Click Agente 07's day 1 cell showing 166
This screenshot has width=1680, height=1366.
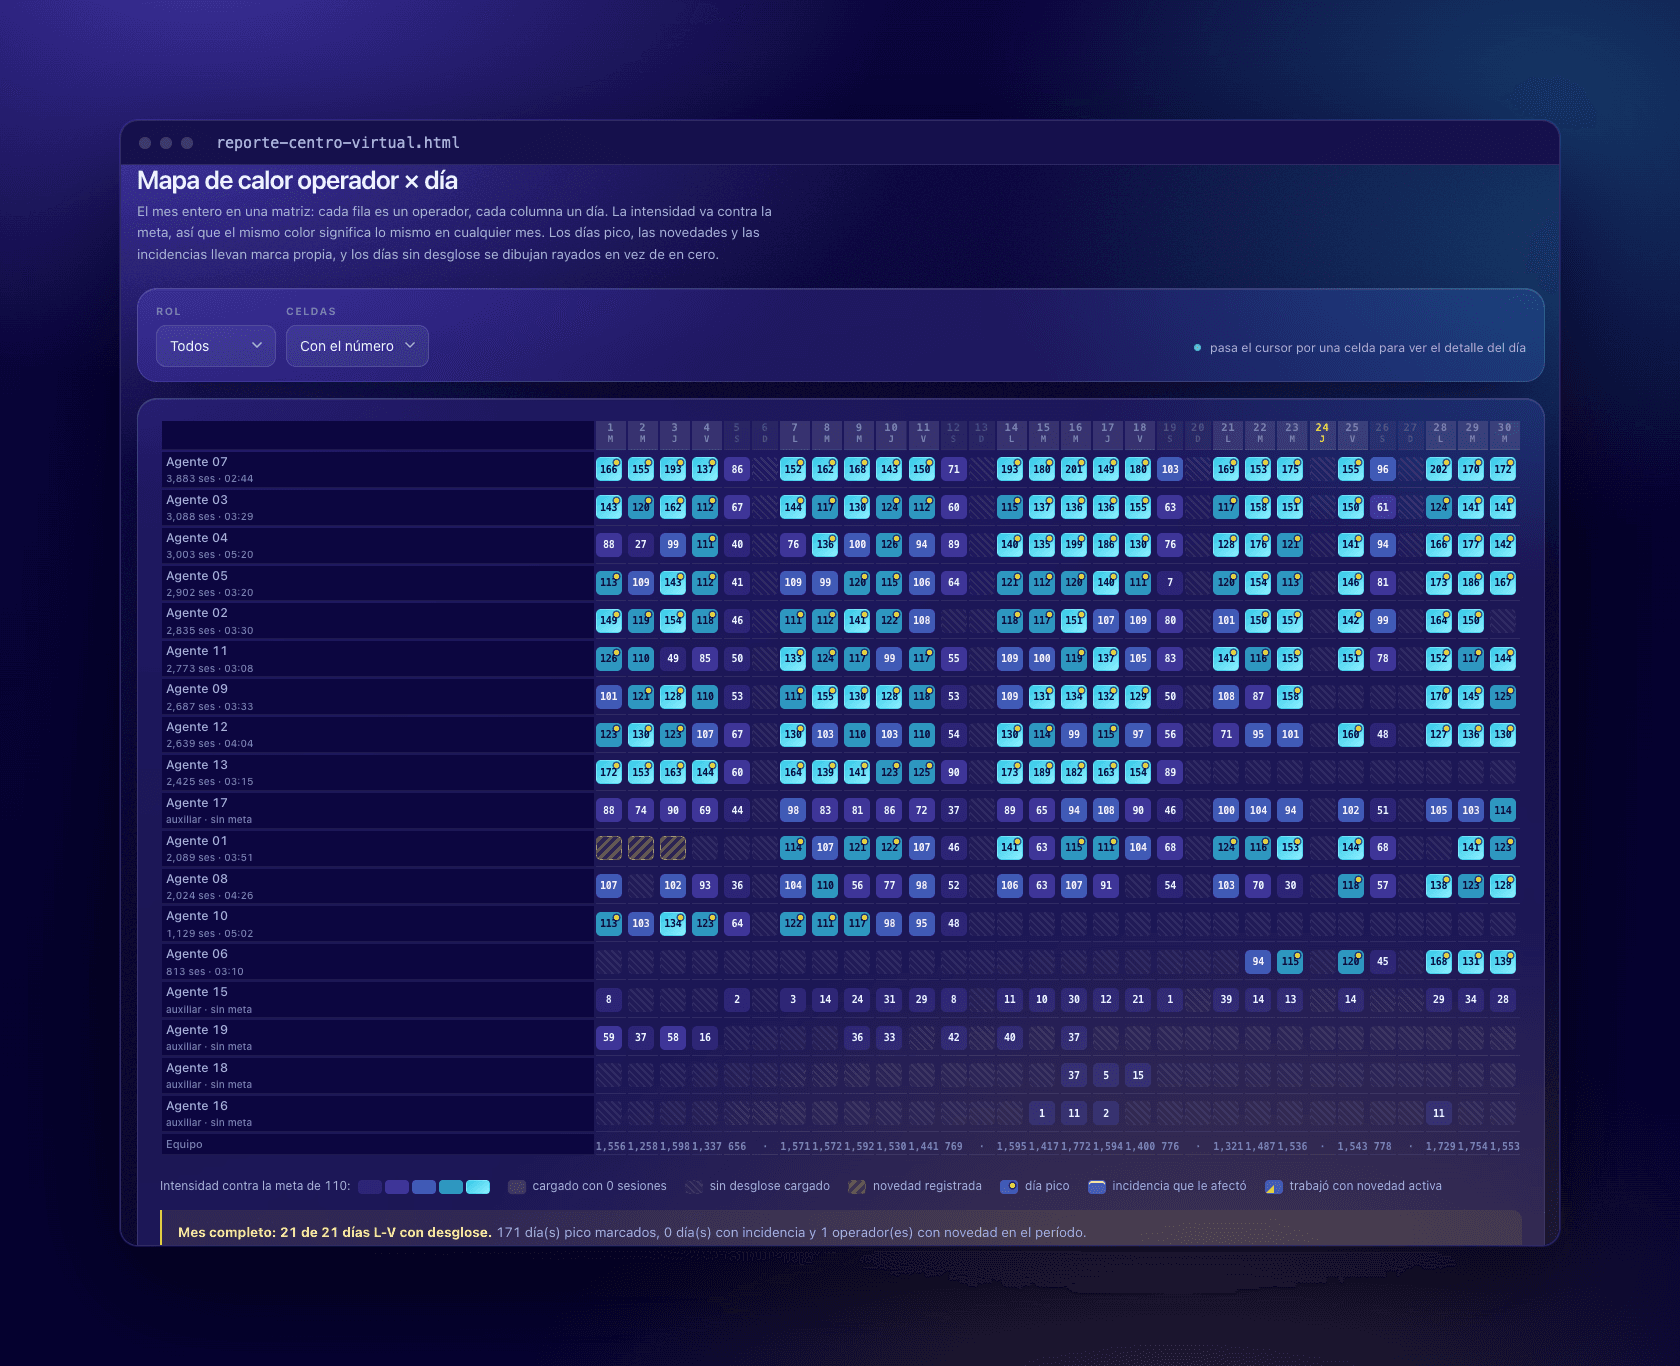point(609,469)
